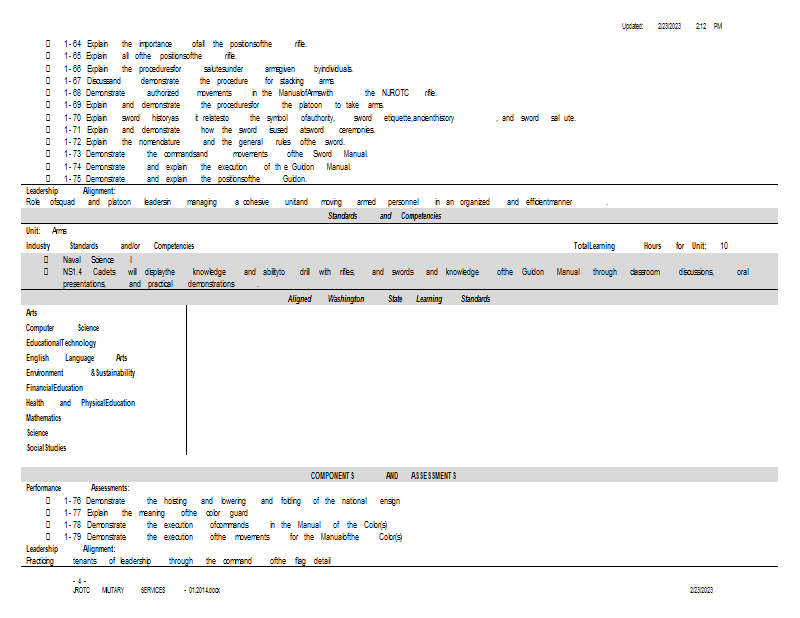Select the 'Science' subject label above Social Studies
800x618 pixels.
37,433
